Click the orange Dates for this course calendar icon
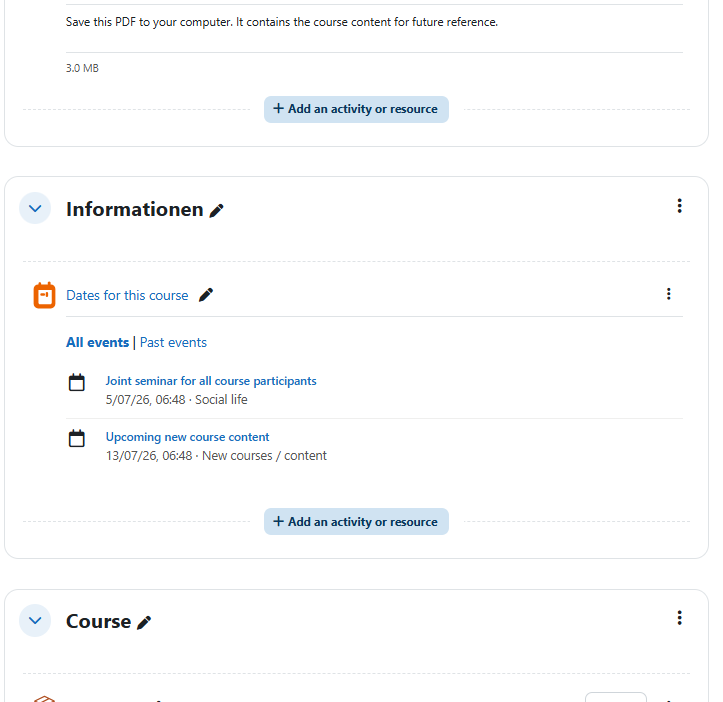The image size is (723, 702). coord(44,295)
